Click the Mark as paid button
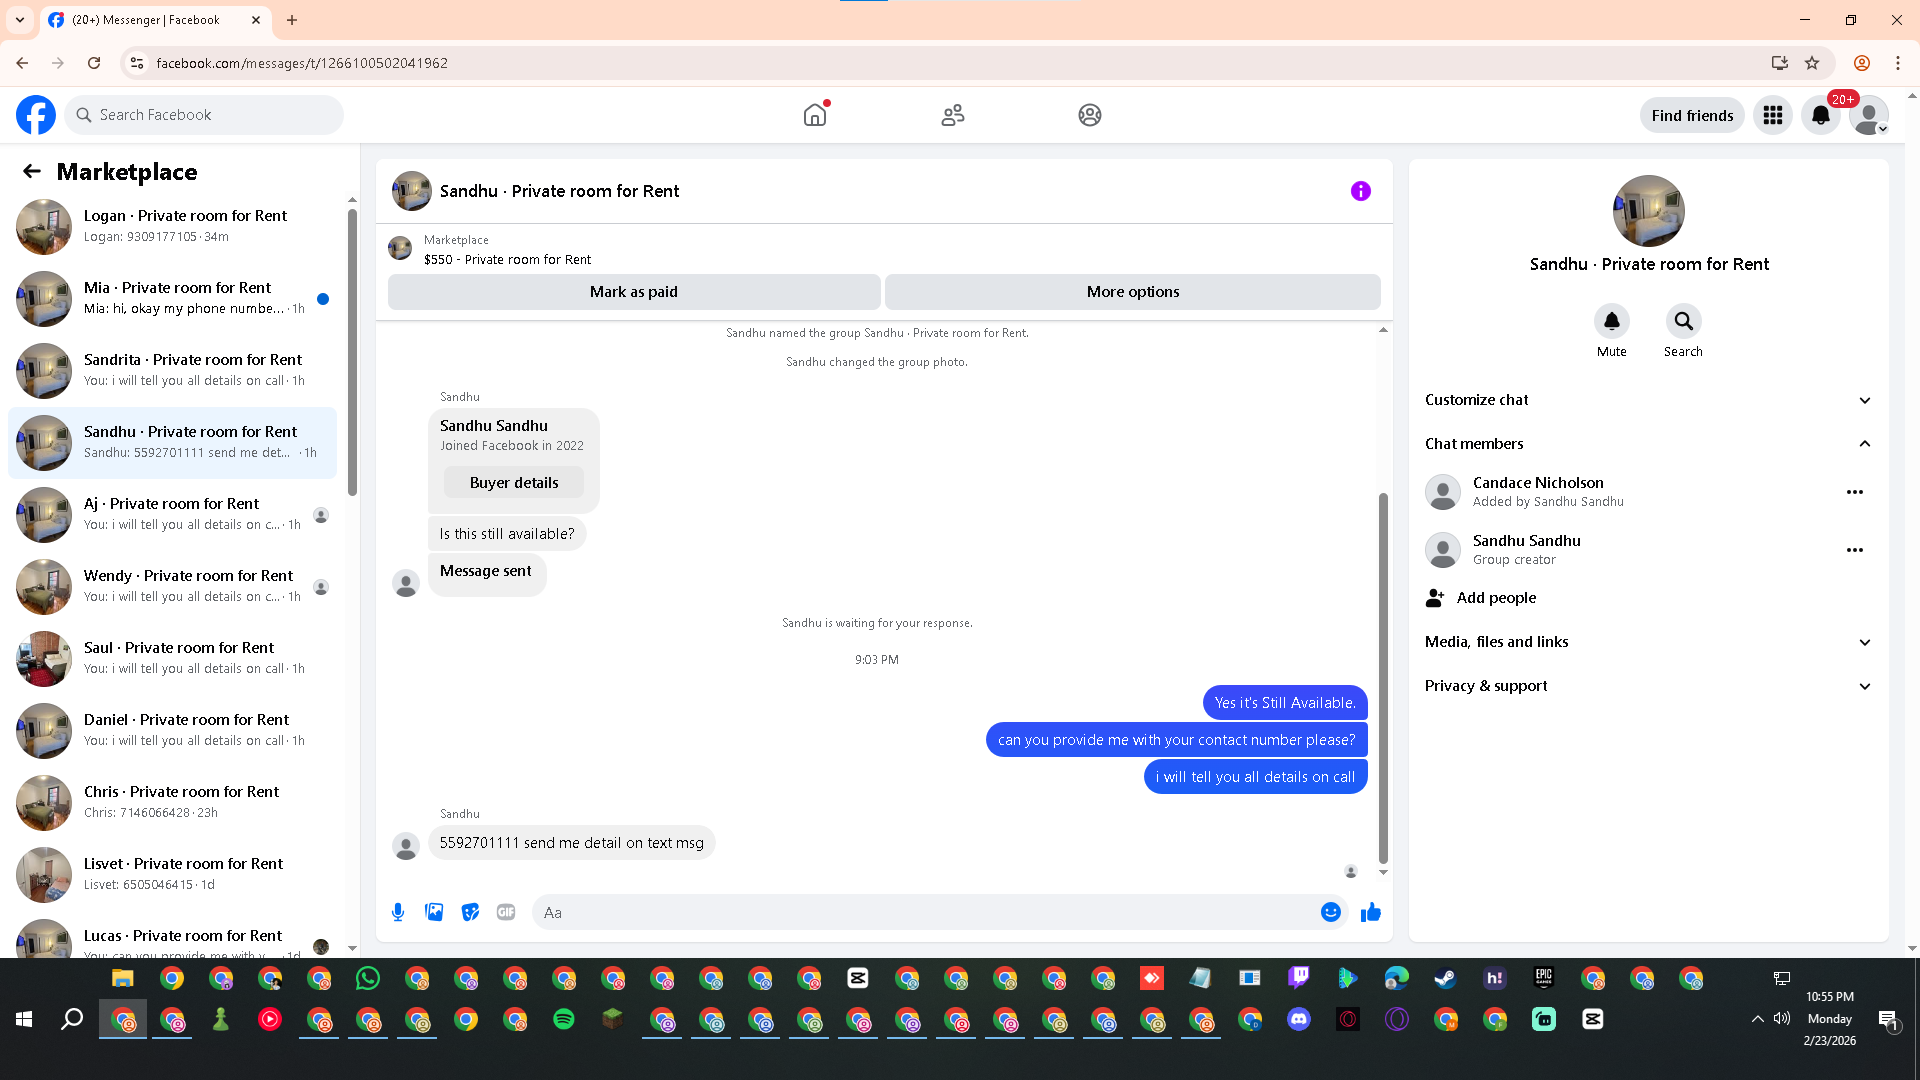1920x1080 pixels. tap(633, 292)
